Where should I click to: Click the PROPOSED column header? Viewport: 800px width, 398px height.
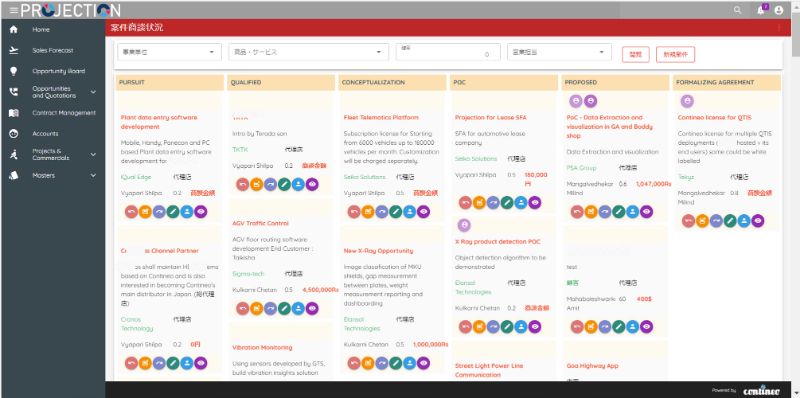point(615,82)
